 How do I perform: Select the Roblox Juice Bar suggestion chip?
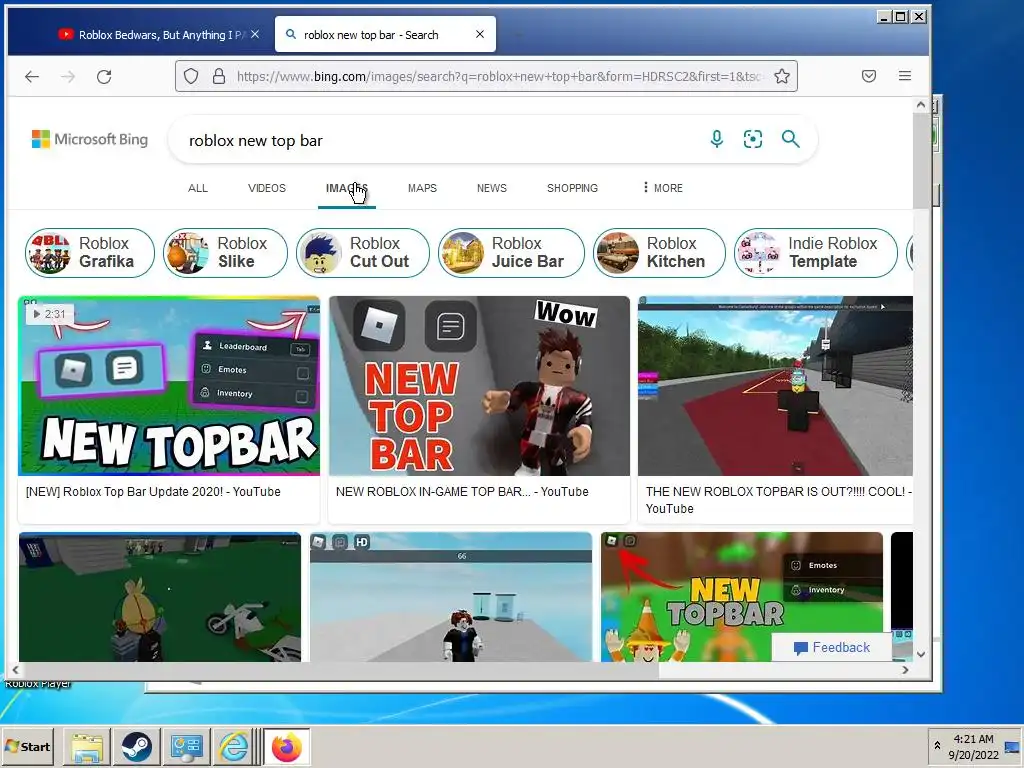pos(511,253)
